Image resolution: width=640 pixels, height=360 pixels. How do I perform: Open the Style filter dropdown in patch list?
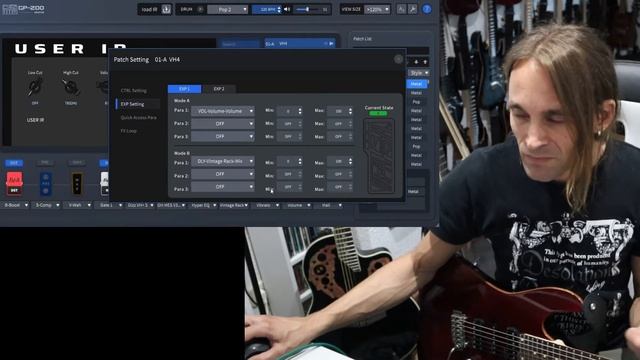pos(418,73)
